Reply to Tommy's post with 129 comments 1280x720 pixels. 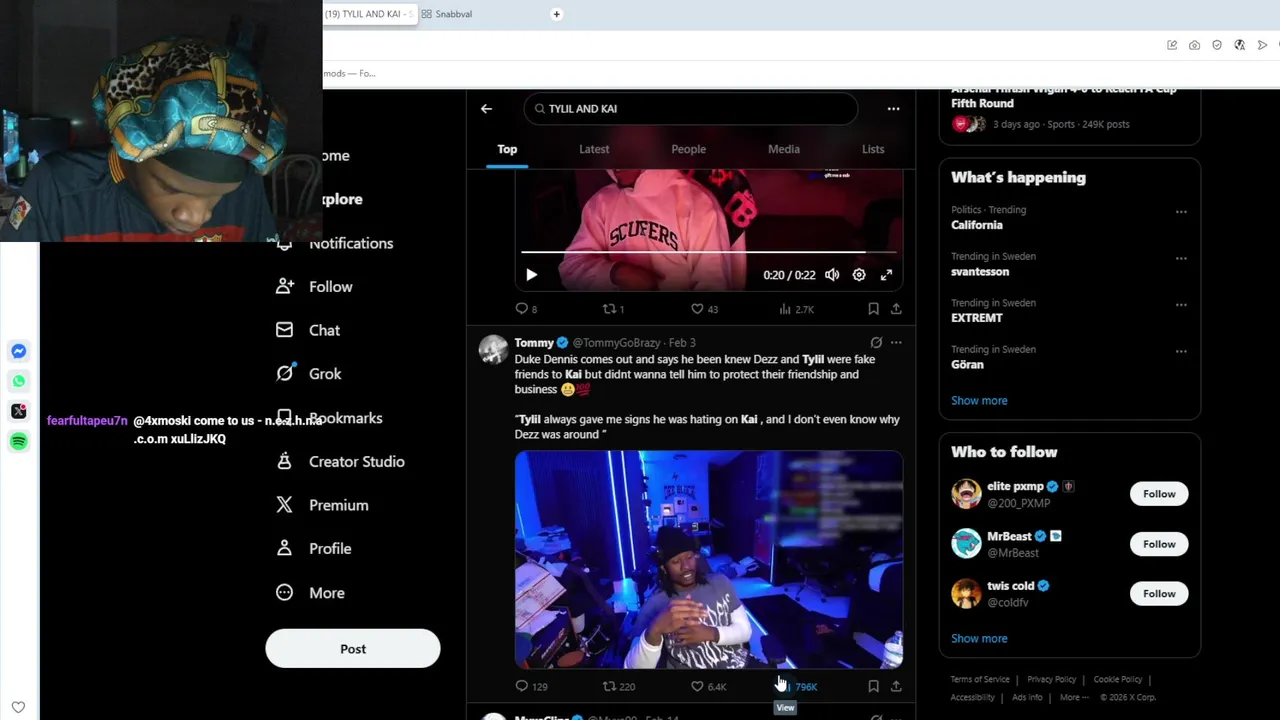click(531, 686)
